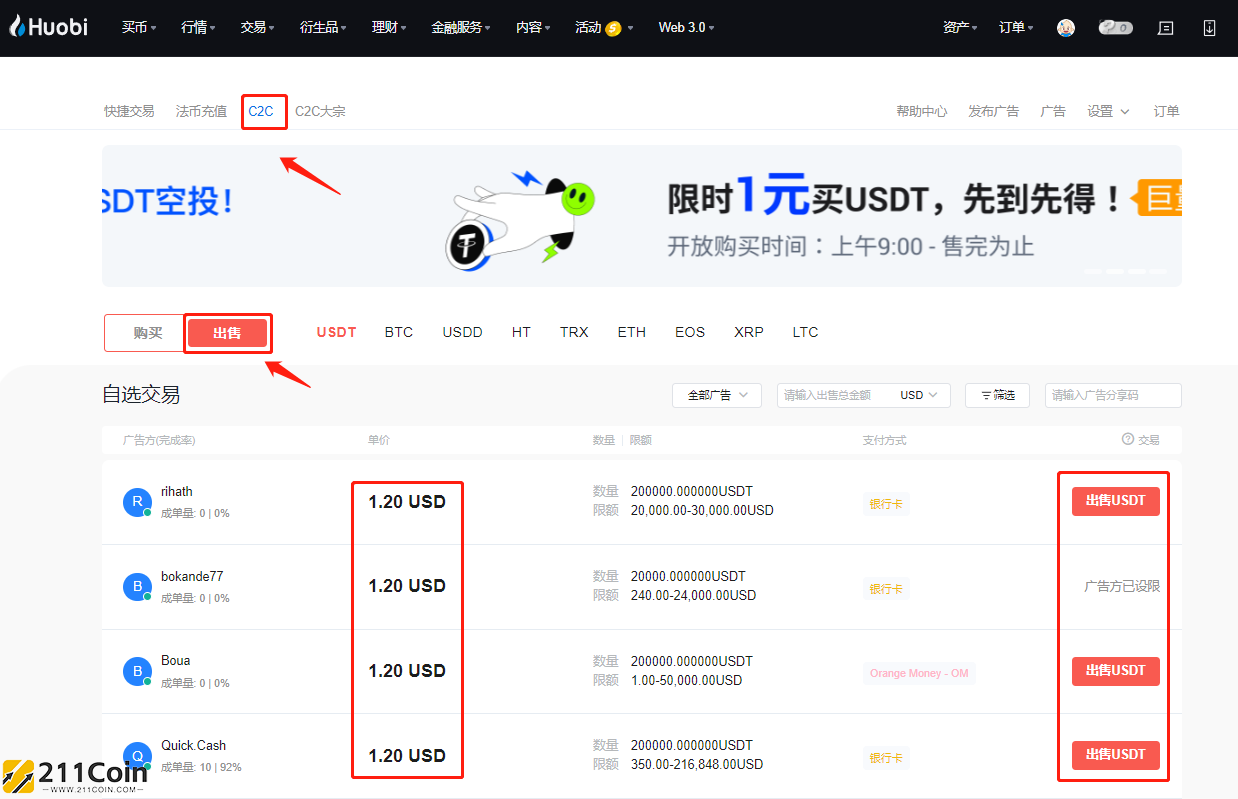Click Boua's avatar icon

click(137, 671)
